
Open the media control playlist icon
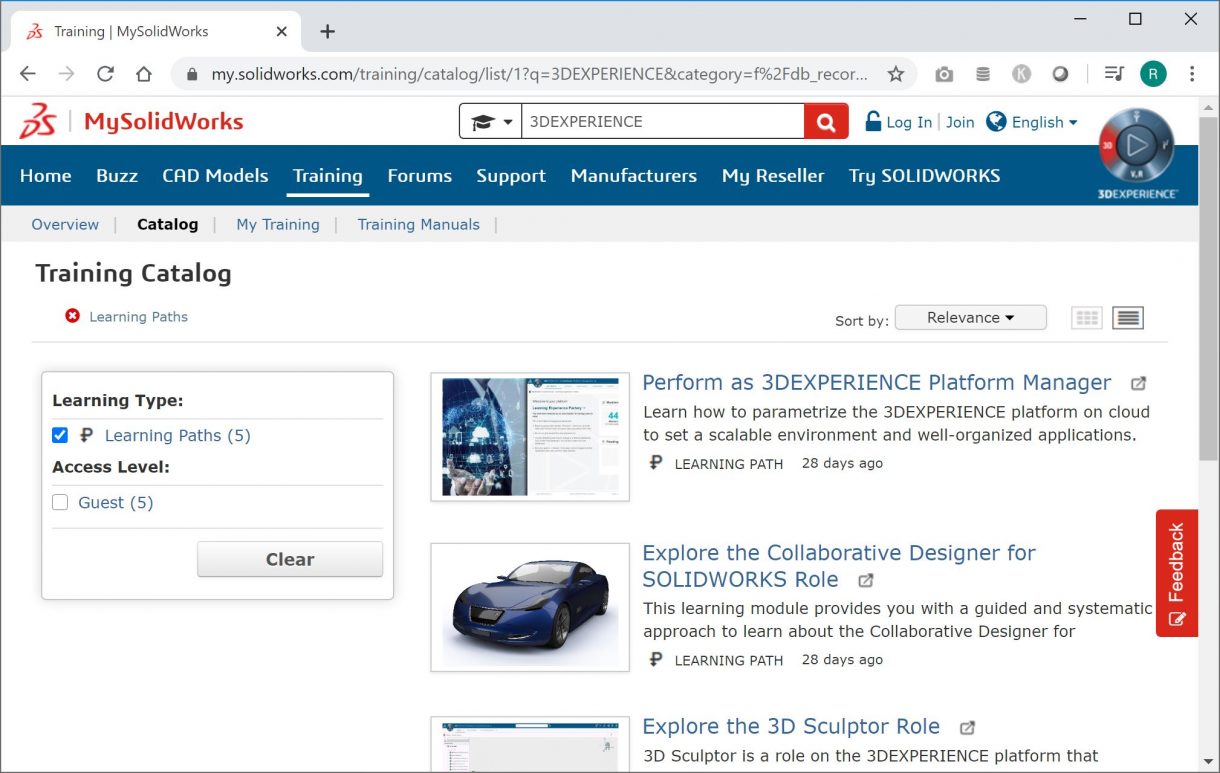point(1113,74)
